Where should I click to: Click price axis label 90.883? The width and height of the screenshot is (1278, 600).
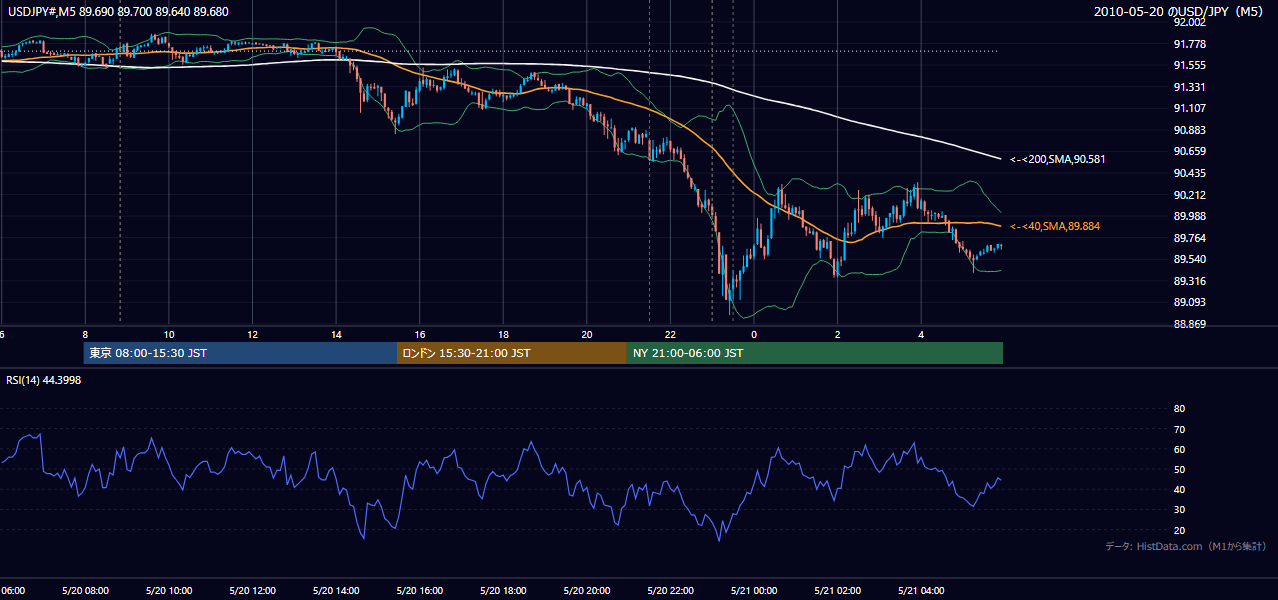coord(1188,130)
